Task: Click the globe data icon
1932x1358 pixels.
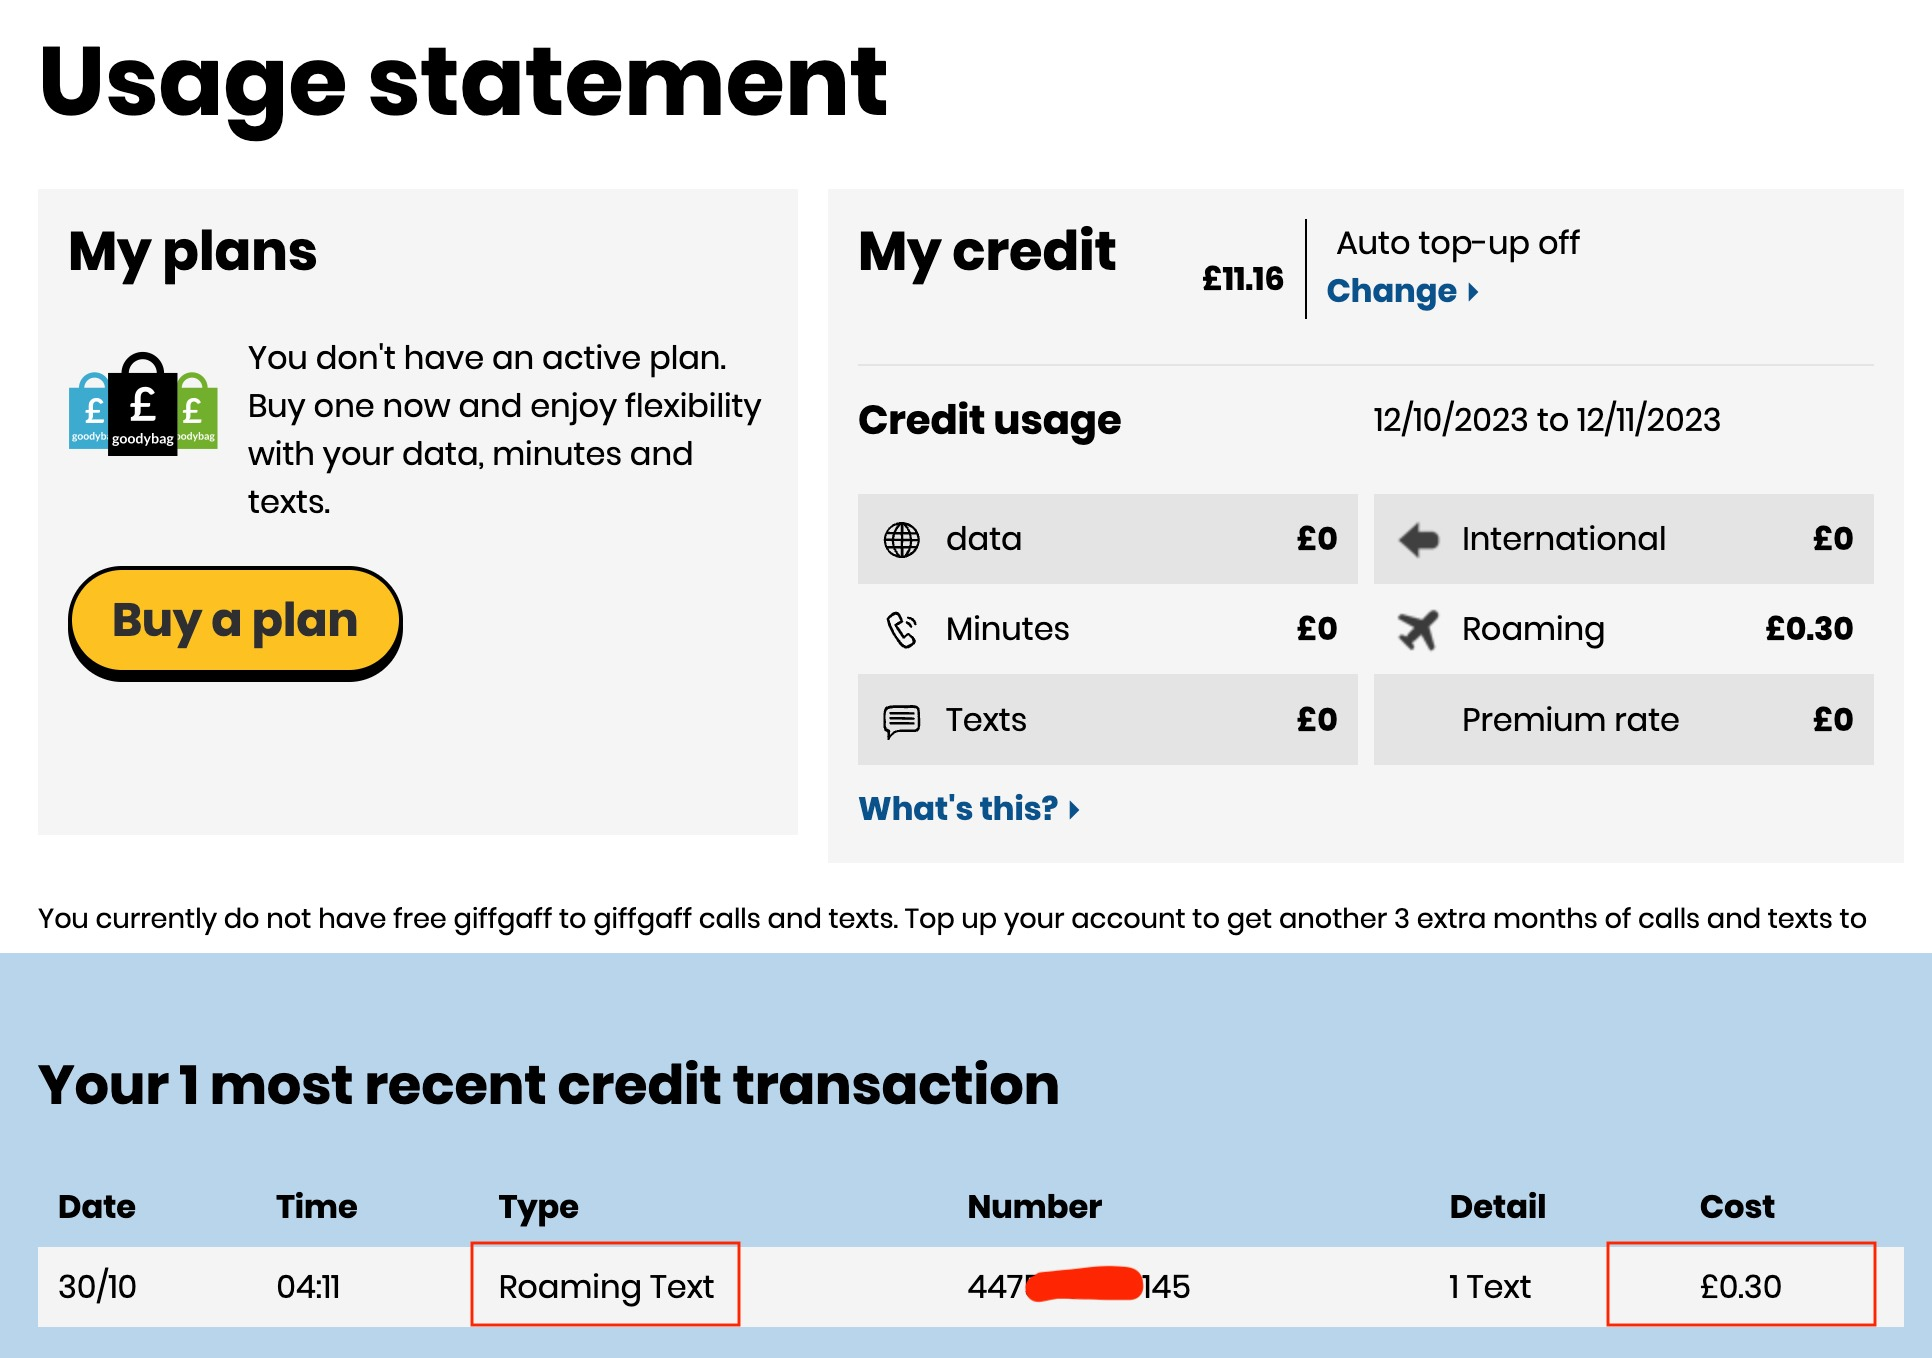Action: (x=901, y=540)
